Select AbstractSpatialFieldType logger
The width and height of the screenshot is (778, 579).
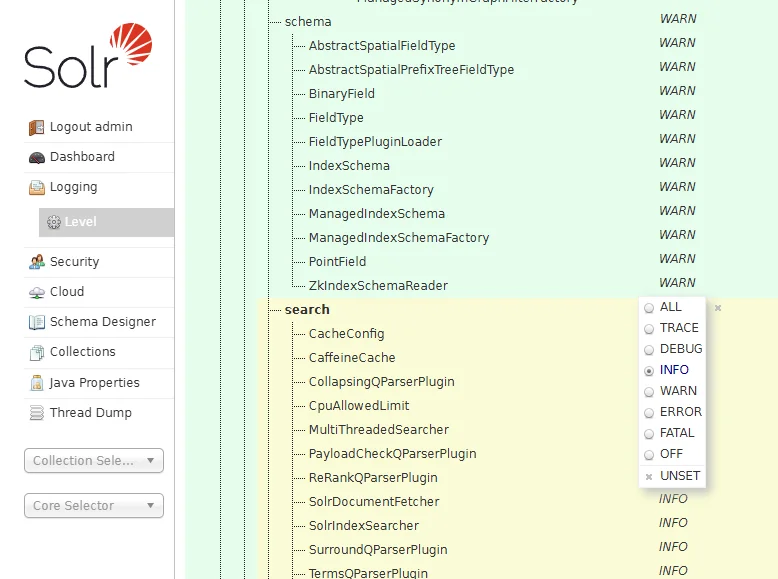[382, 46]
